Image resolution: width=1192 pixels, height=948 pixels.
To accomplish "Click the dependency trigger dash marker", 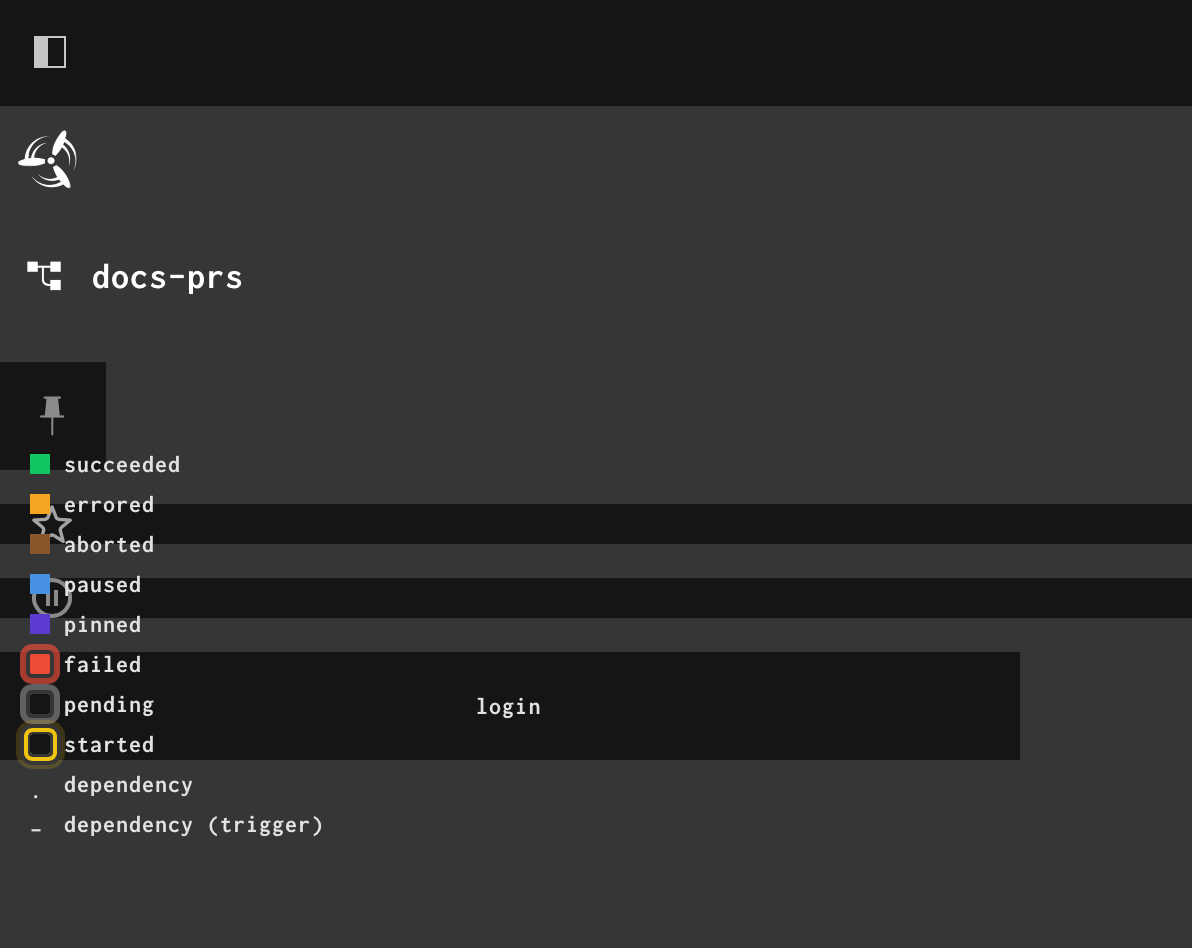I will tap(36, 828).
